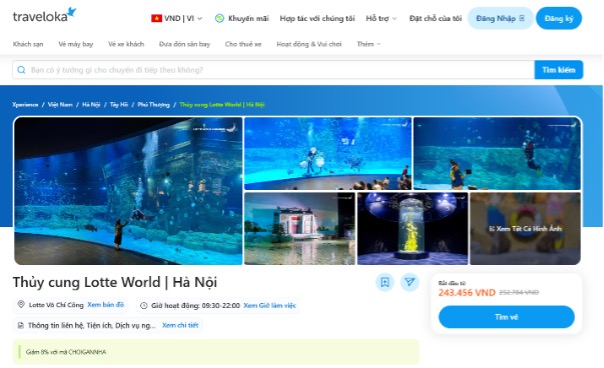This screenshot has width=604, height=368.
Task: Open the diver with audience photo
Action: (x=328, y=153)
